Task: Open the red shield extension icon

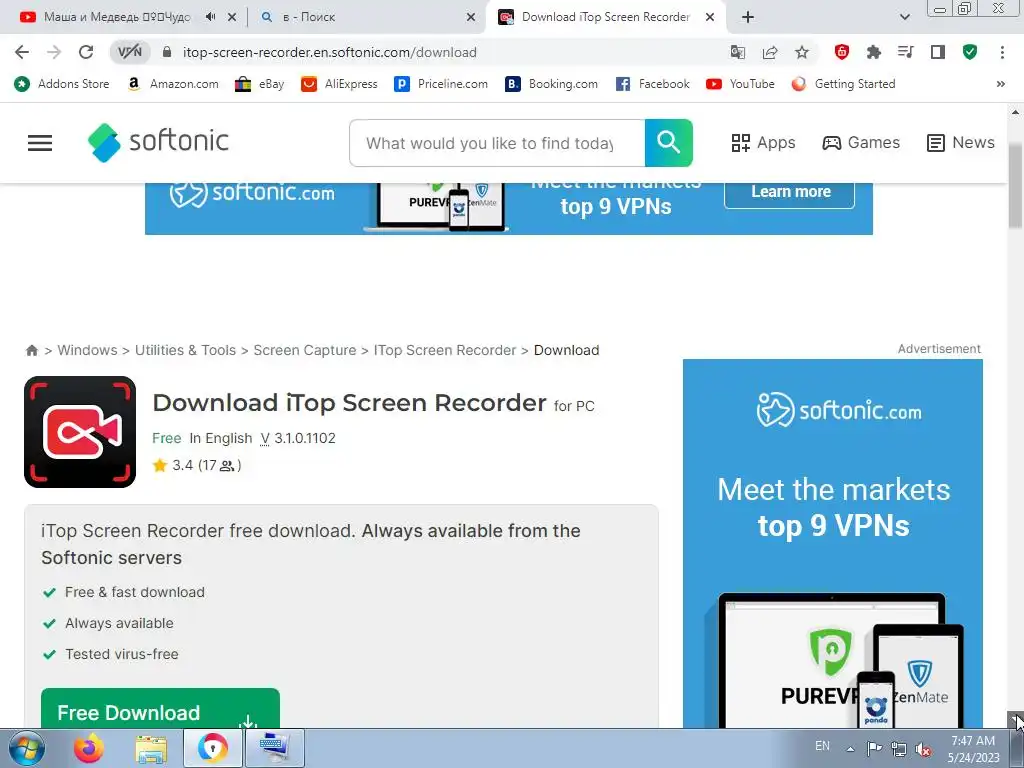Action: coord(842,52)
